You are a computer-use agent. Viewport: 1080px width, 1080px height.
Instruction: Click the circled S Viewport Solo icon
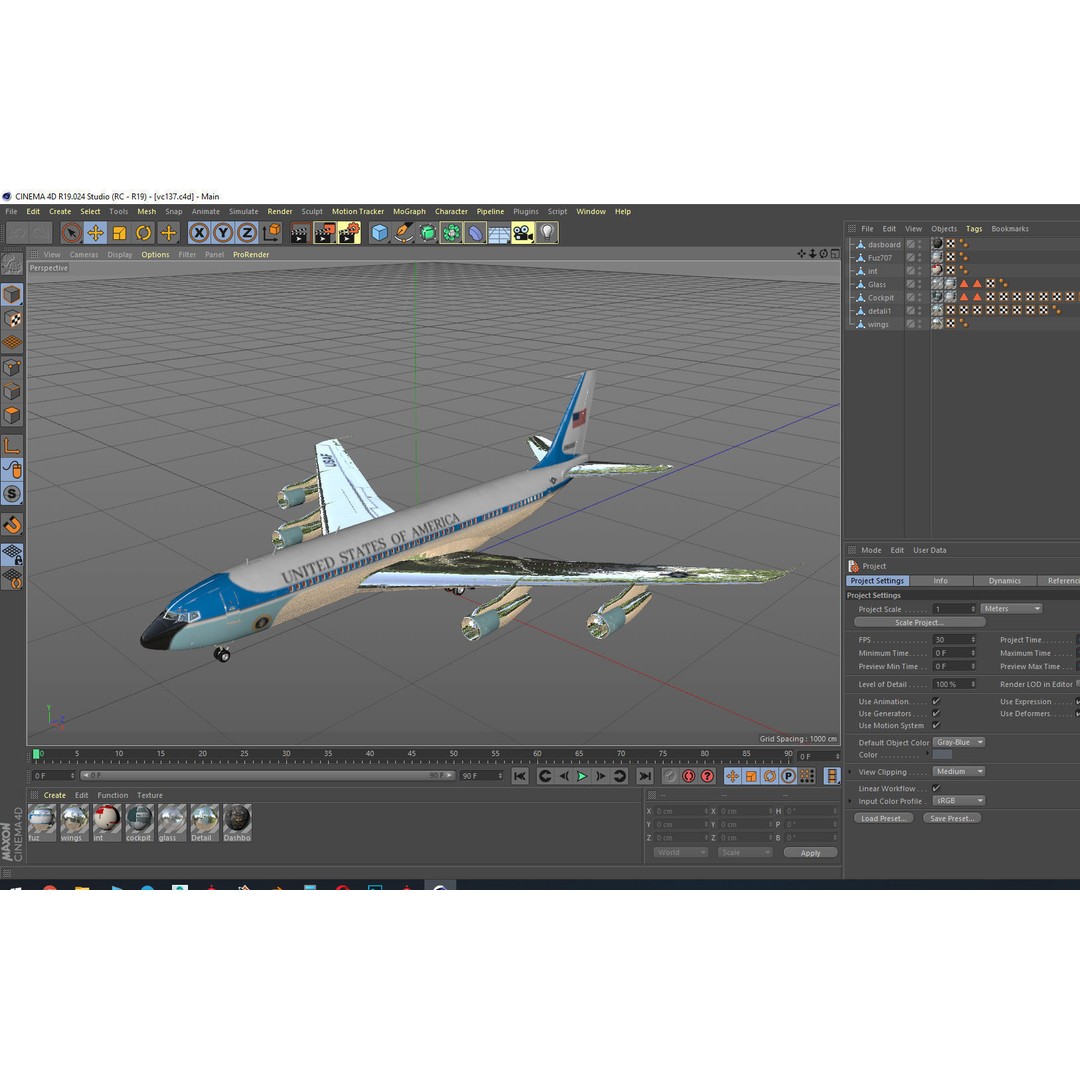pyautogui.click(x=12, y=494)
